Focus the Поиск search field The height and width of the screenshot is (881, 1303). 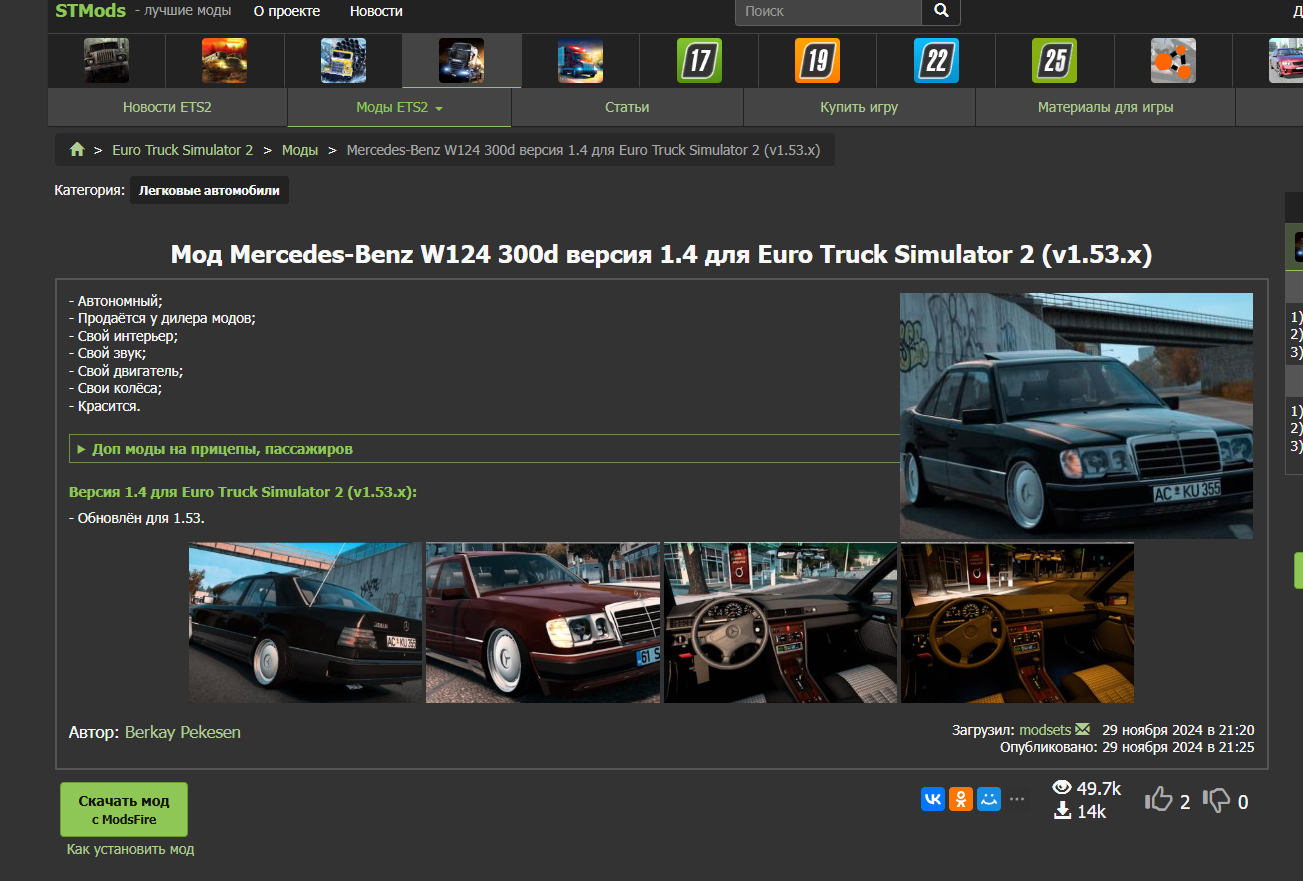[x=828, y=11]
